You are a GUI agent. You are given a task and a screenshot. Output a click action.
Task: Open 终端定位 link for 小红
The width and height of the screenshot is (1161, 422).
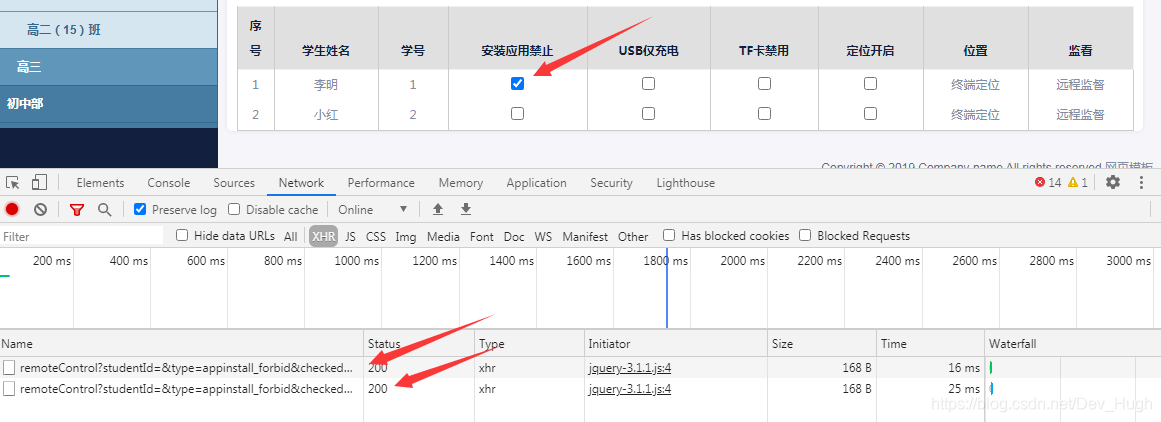(x=975, y=114)
